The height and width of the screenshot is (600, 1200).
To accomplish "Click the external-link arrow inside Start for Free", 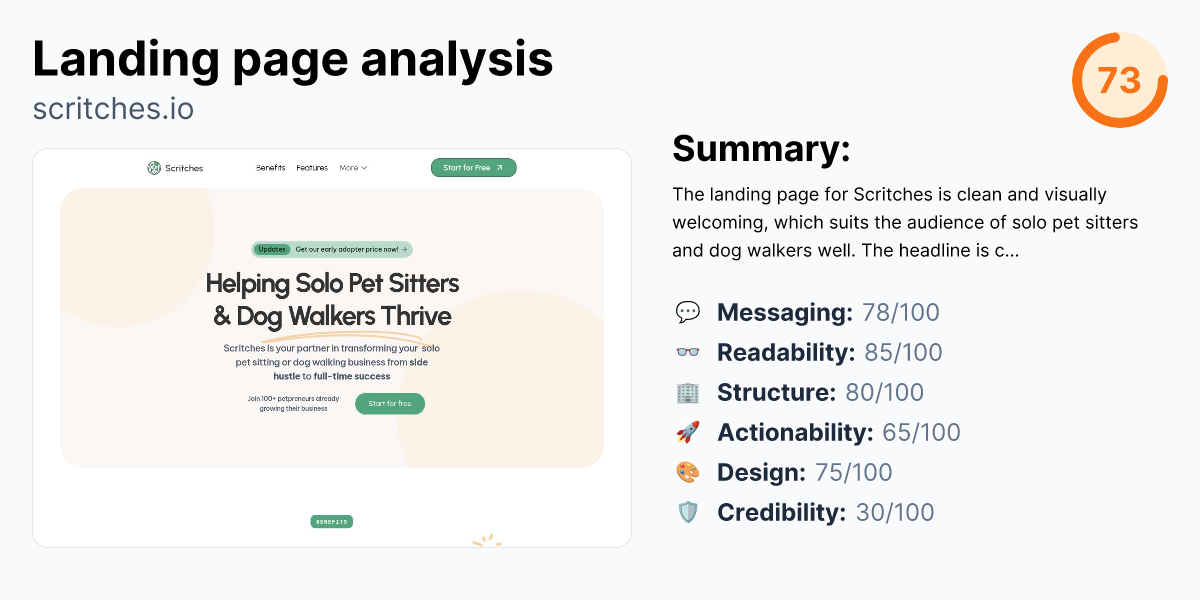I will pos(499,167).
